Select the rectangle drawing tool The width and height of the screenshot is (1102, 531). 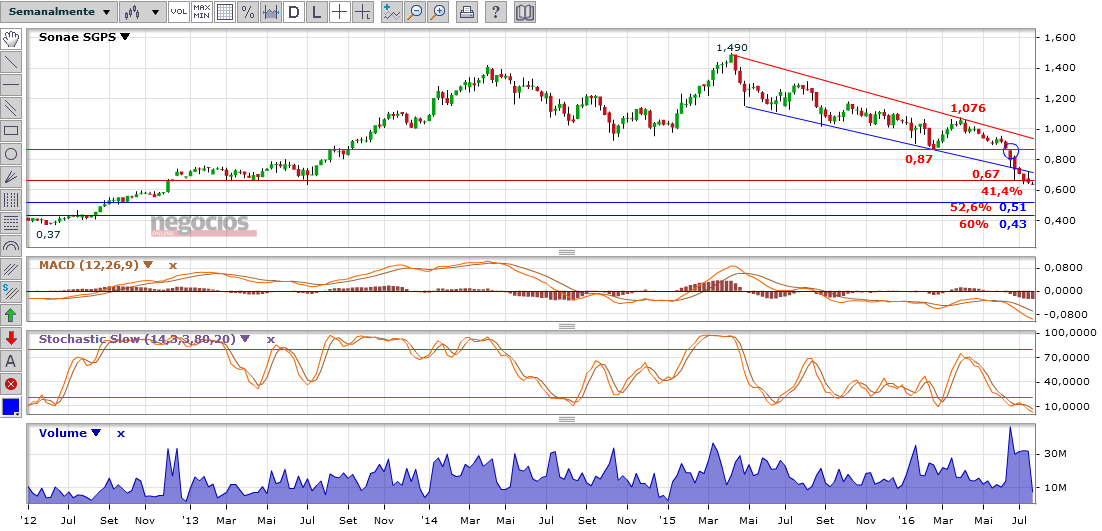point(12,131)
